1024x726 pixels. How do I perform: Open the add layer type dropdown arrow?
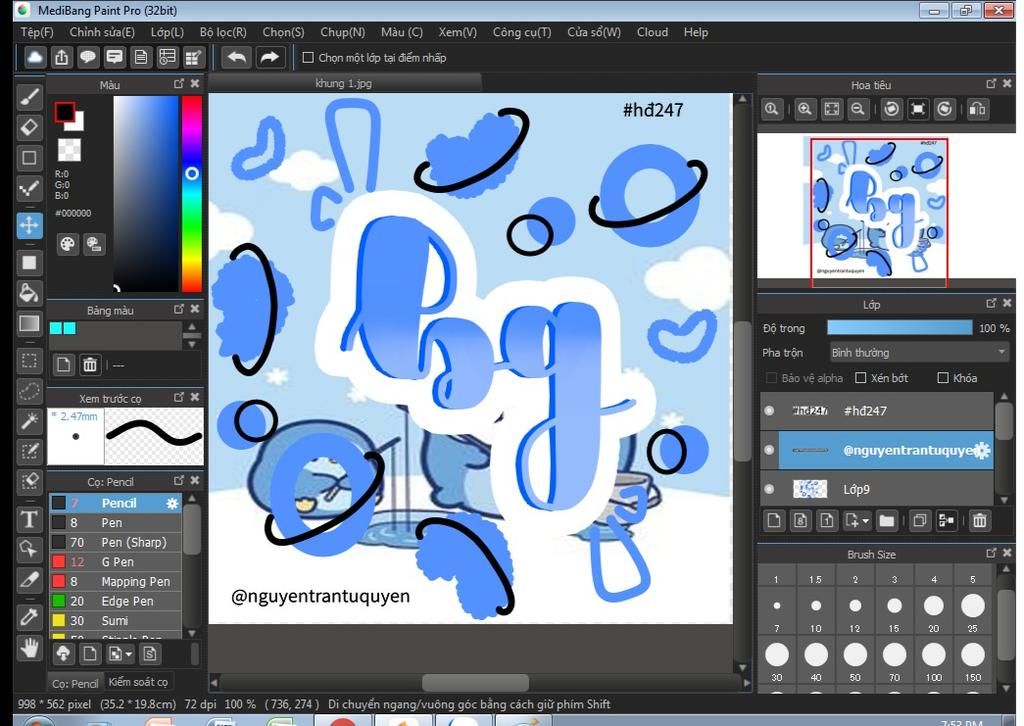pos(866,521)
